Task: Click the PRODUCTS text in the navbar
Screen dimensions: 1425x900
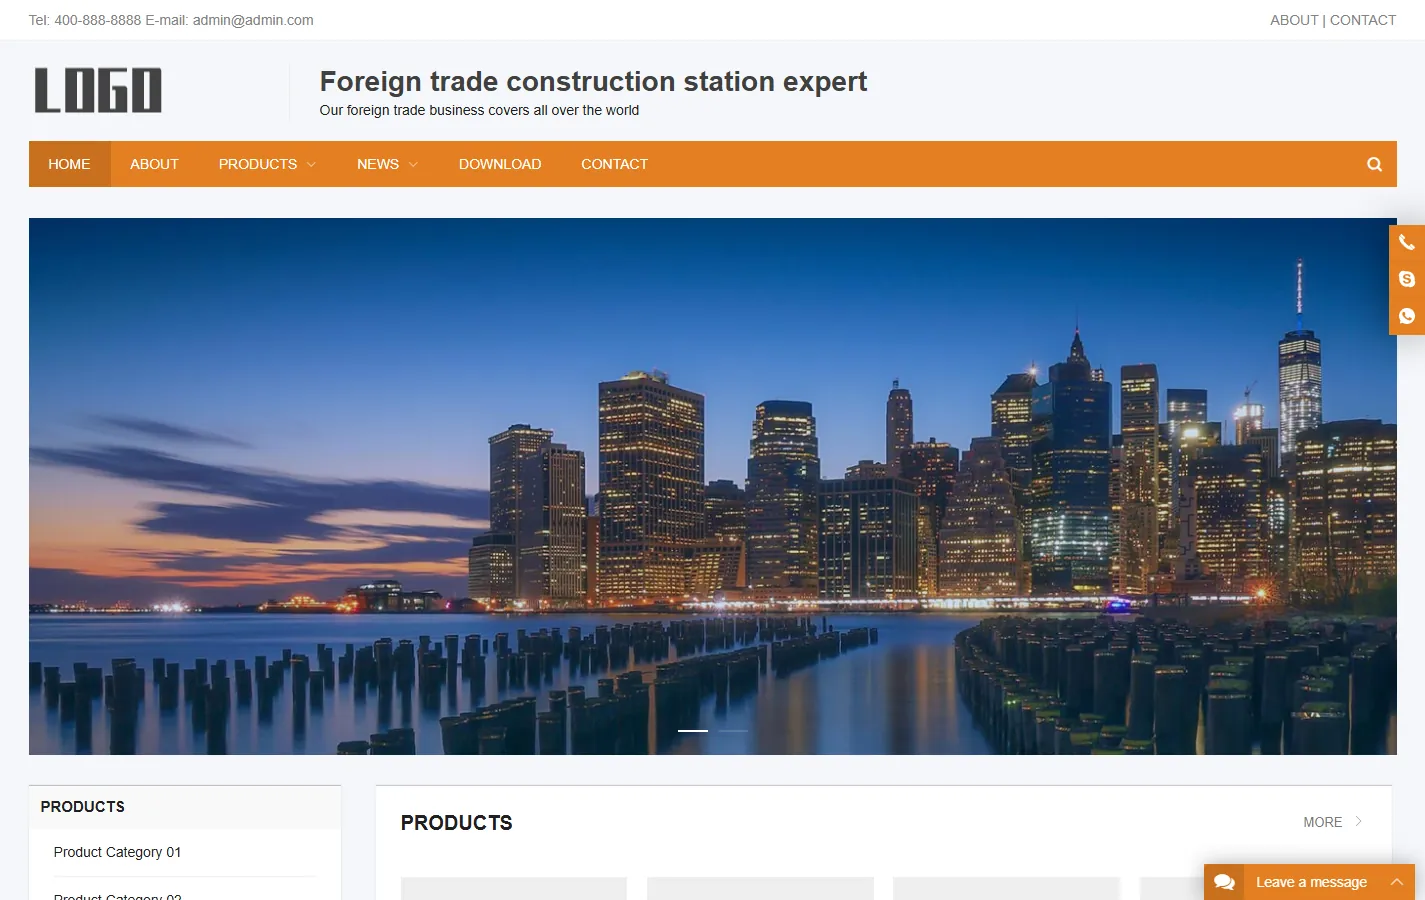Action: pos(258,164)
